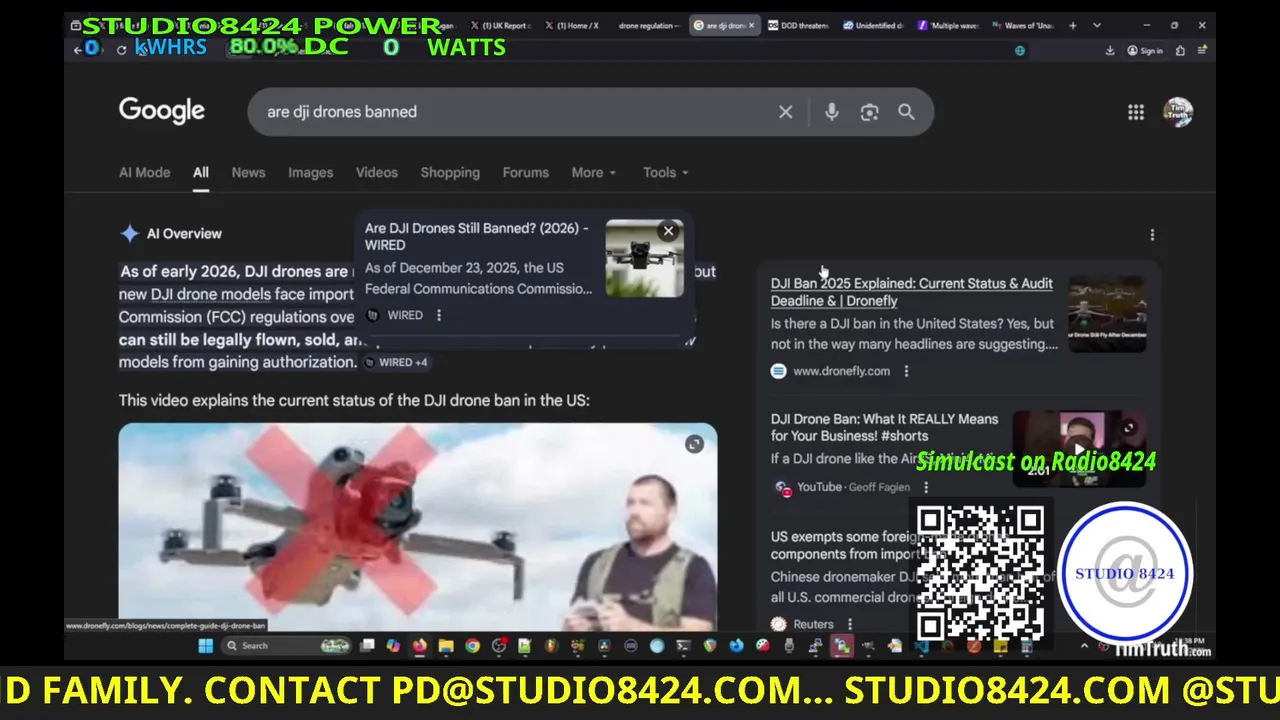Viewport: 1280px width, 720px height.
Task: Open the Dronefly result thumbnail image
Action: [x=1107, y=314]
